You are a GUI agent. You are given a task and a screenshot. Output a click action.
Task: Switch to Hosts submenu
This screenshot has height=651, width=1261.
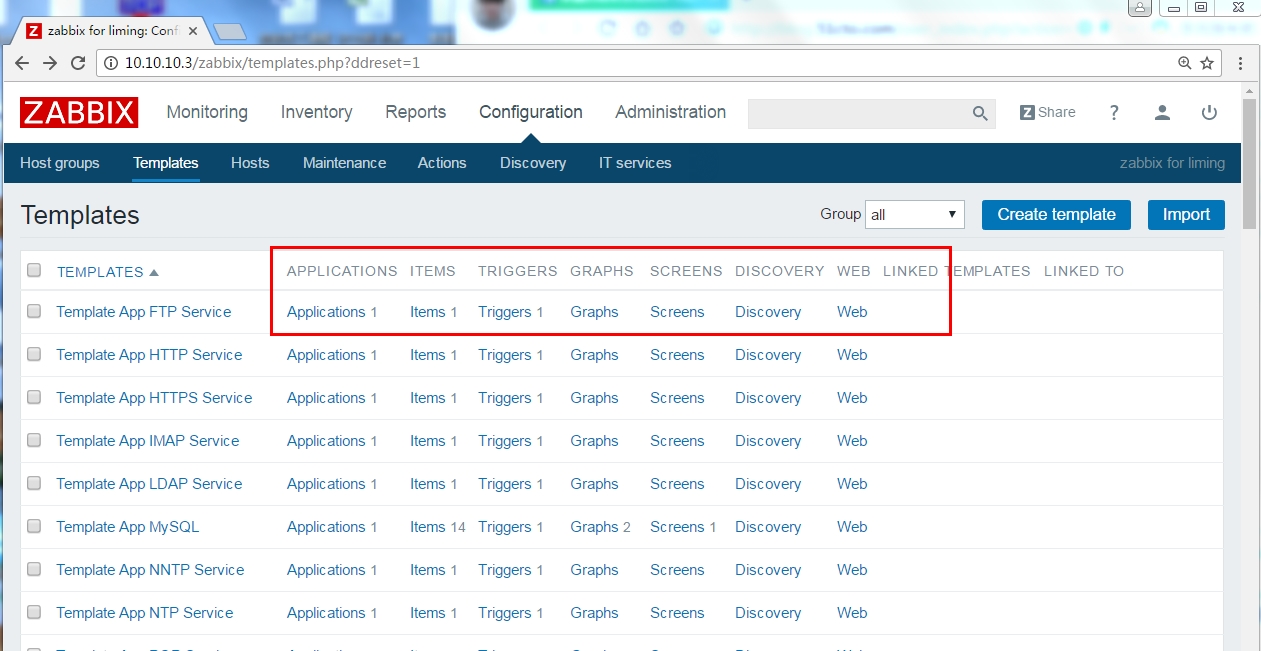click(250, 163)
